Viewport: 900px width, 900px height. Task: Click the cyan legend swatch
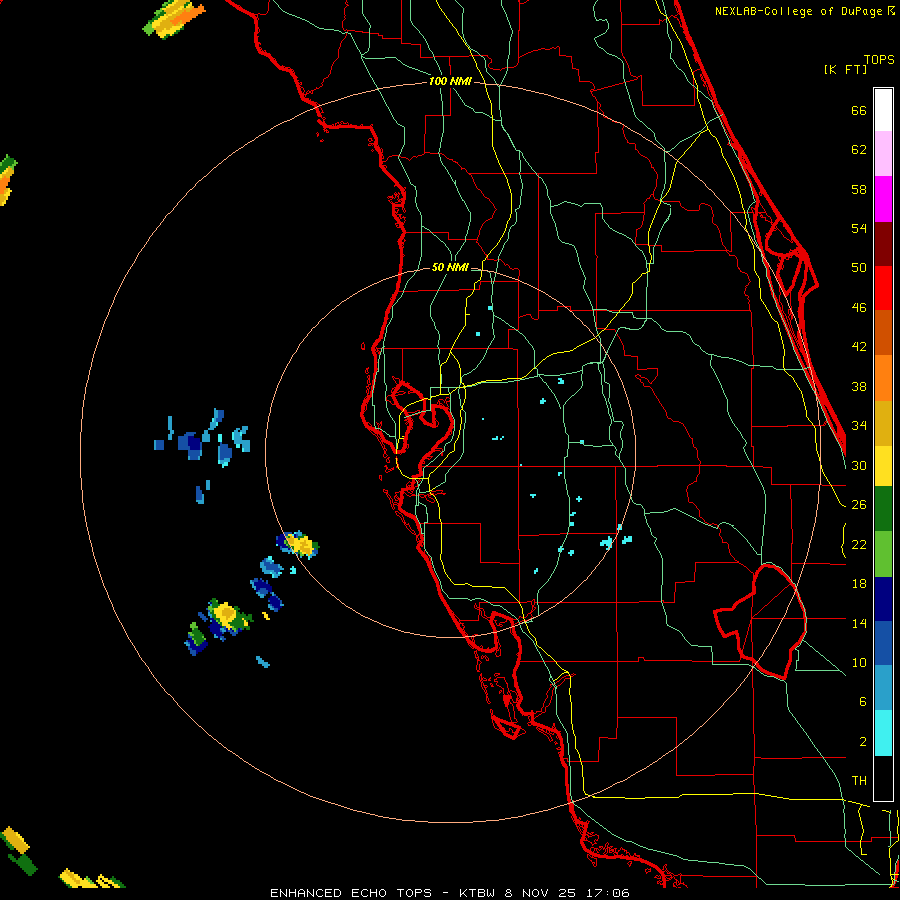point(883,733)
